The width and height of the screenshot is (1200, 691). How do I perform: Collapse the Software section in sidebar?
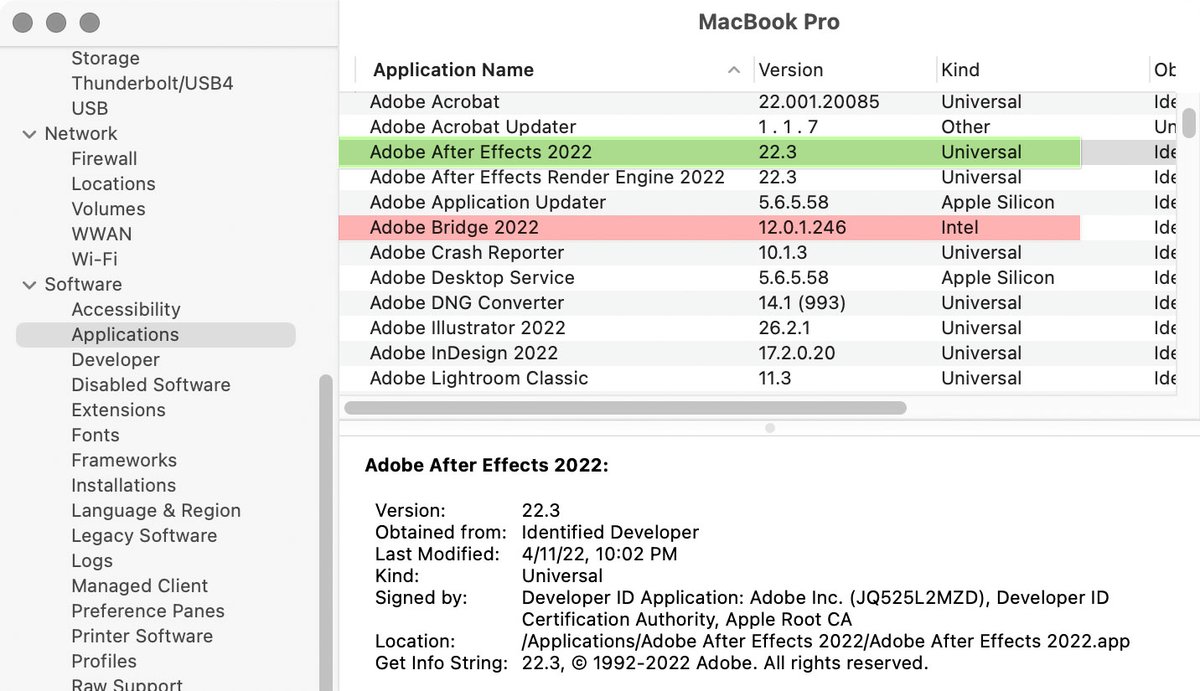(29, 285)
